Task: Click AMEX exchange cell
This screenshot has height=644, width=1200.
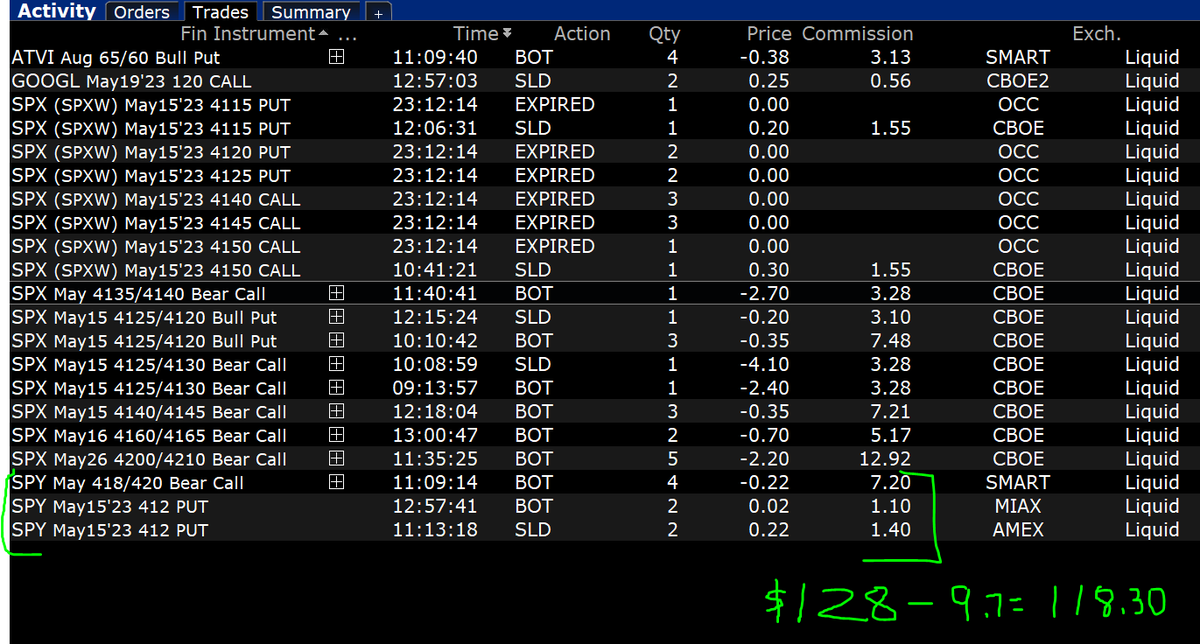Action: point(1018,530)
